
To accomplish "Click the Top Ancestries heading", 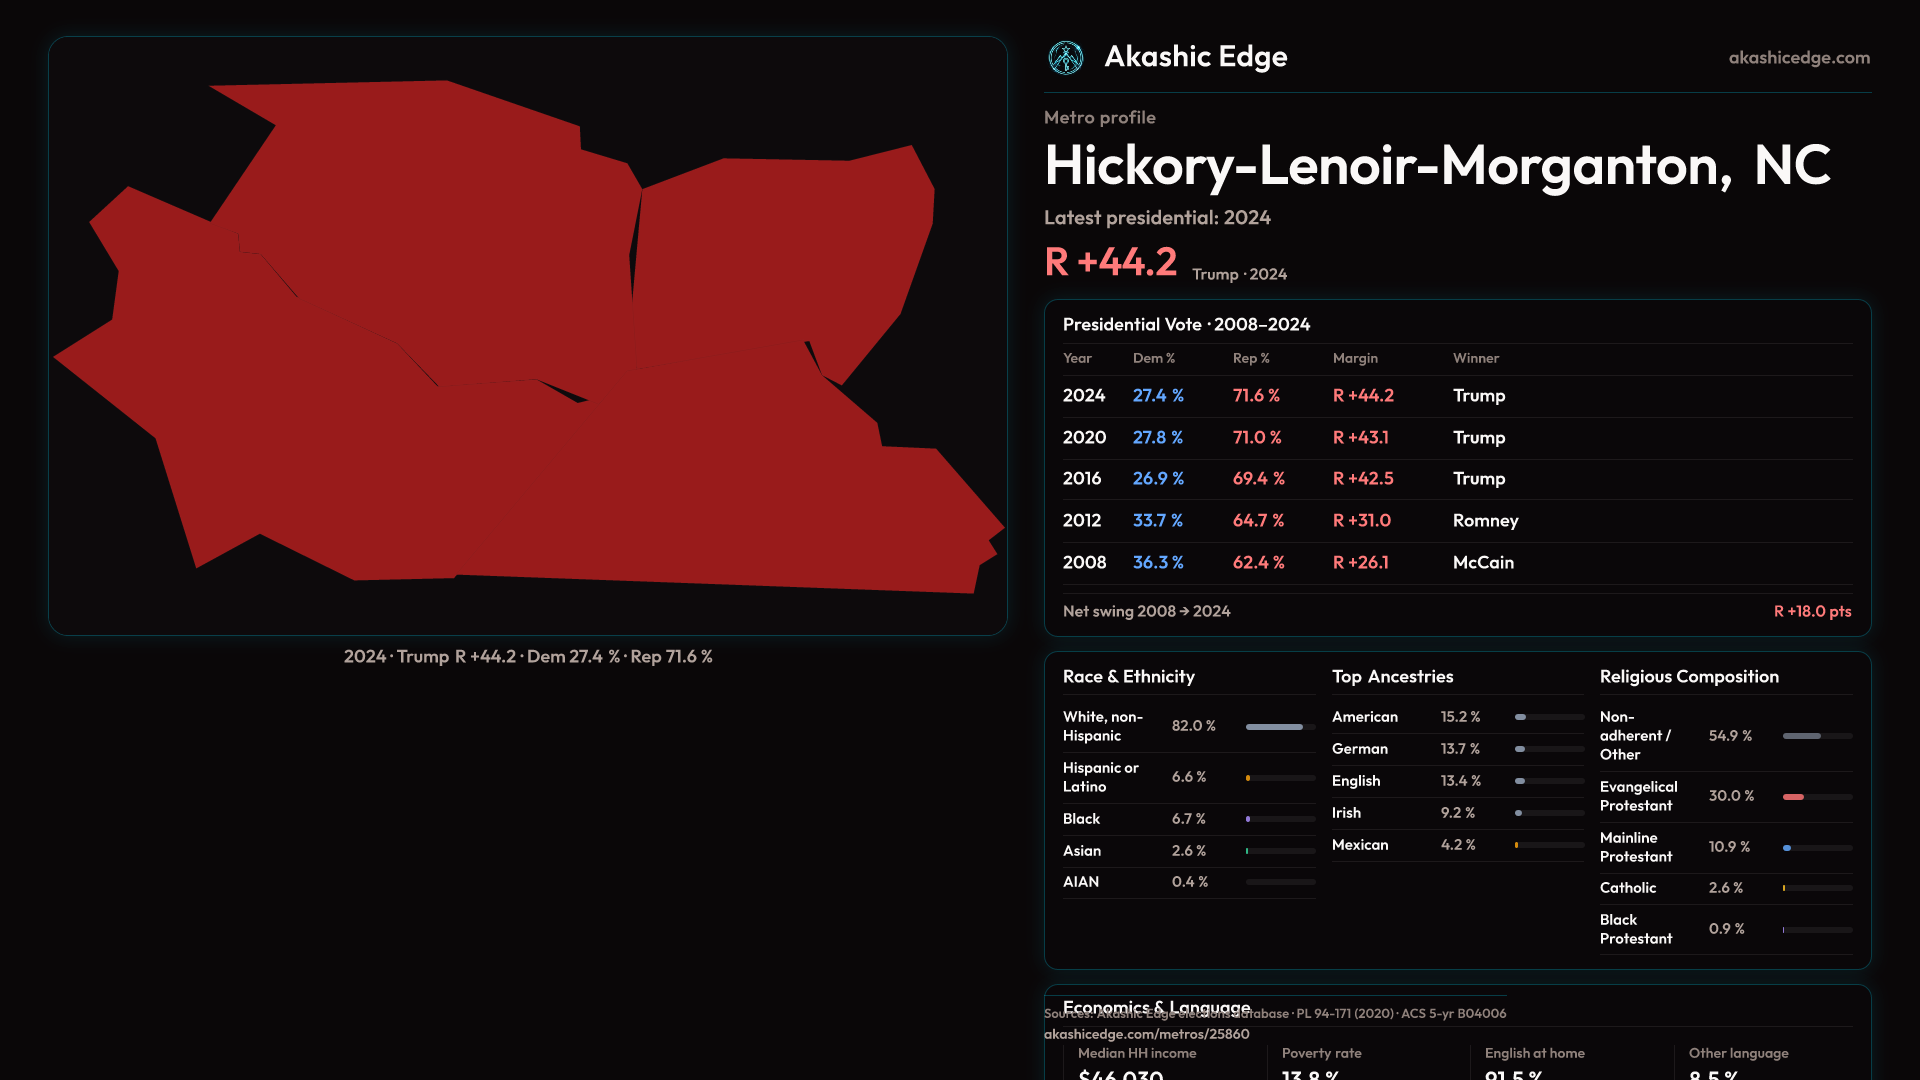I will pos(1392,677).
